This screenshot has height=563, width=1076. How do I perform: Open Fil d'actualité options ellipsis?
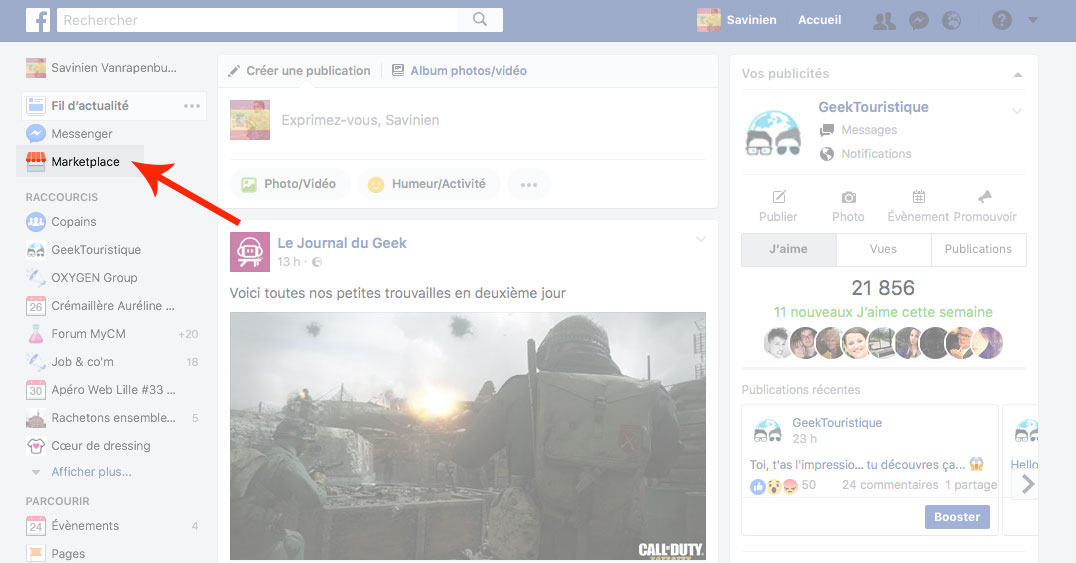pos(191,106)
